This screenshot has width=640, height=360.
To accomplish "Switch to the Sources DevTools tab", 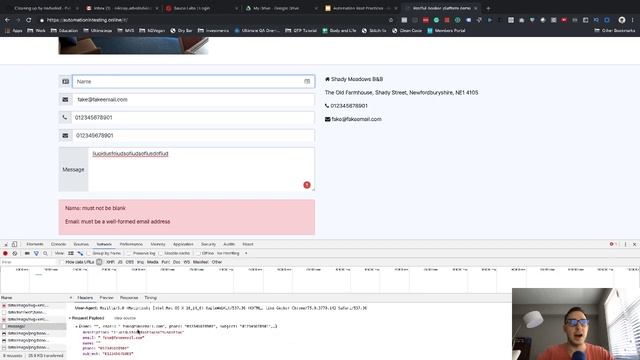I will (x=81, y=244).
